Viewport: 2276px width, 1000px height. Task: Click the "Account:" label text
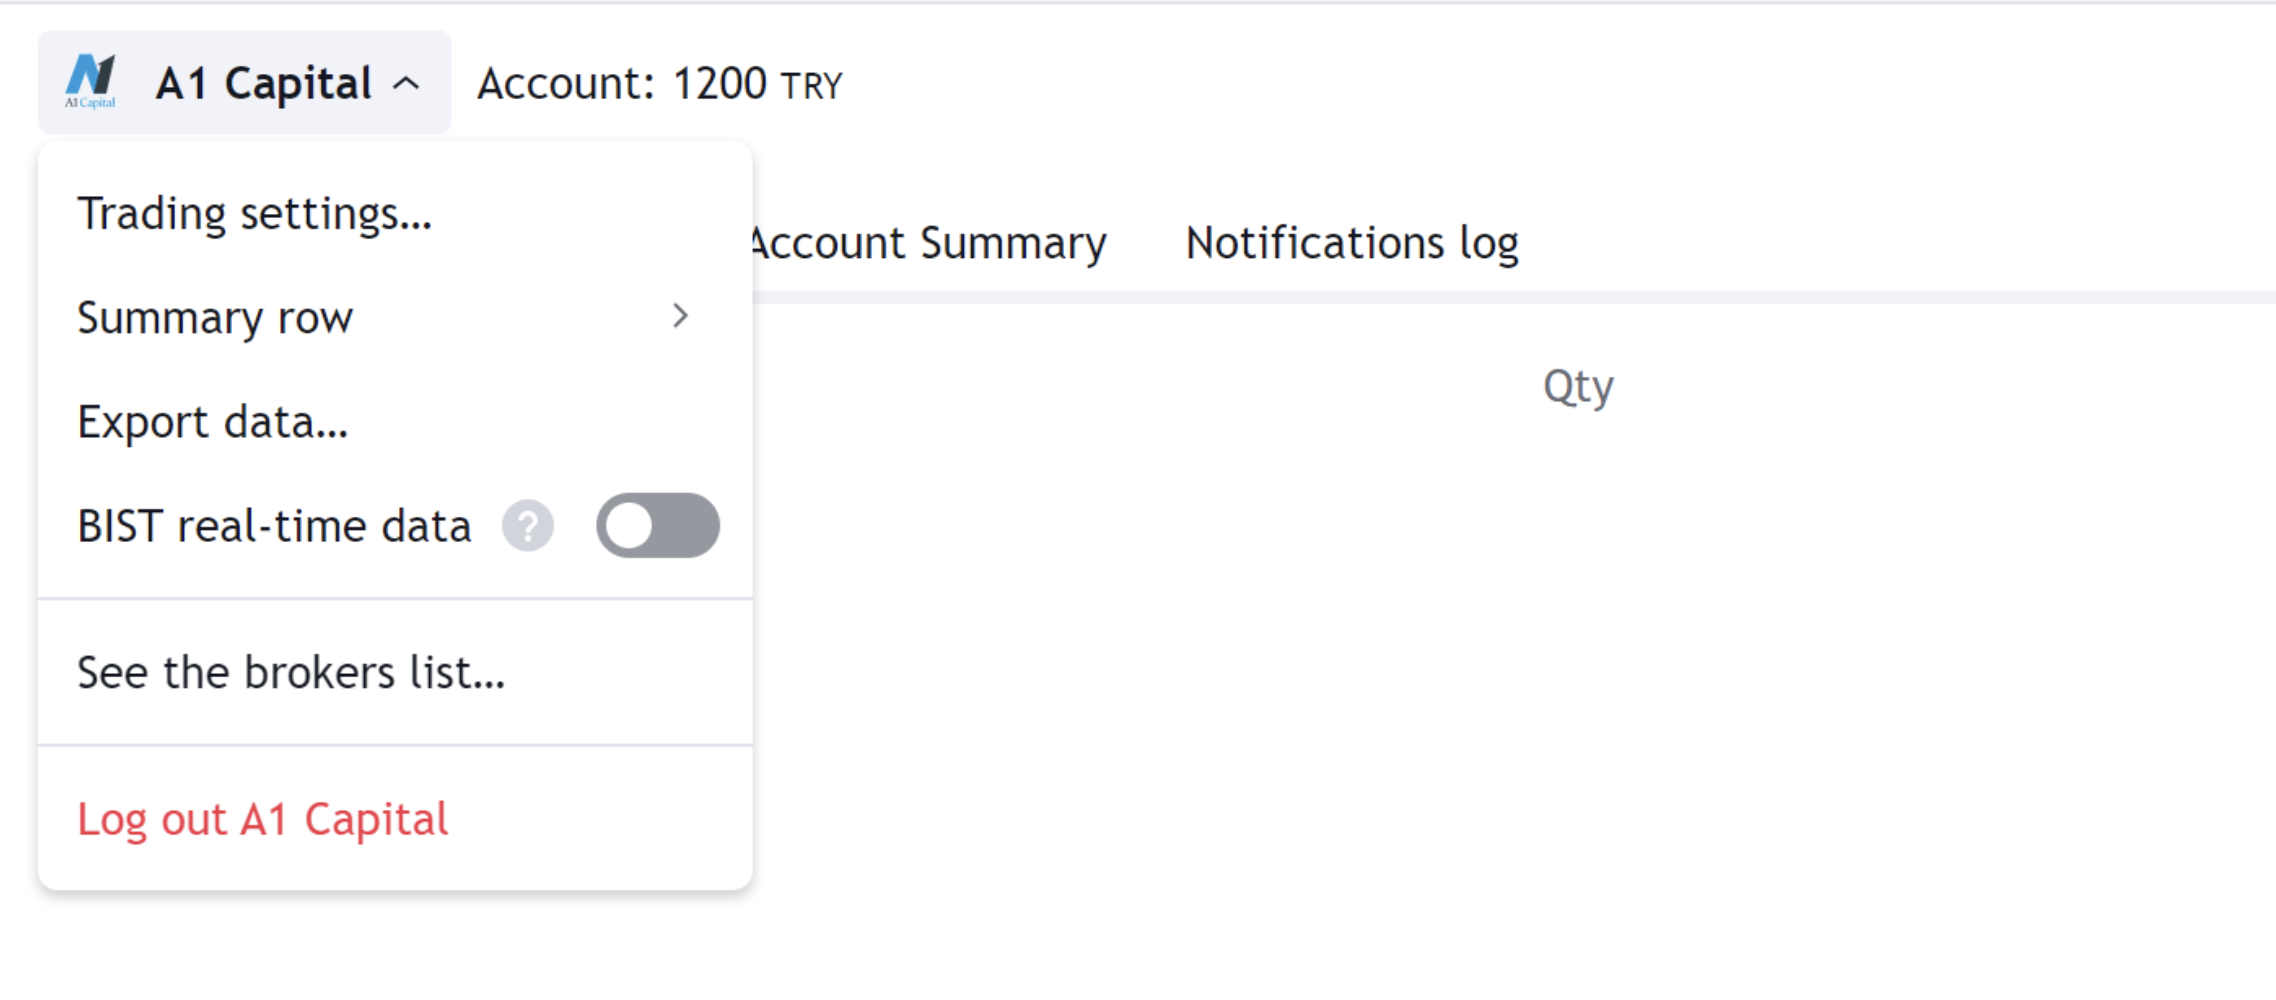coord(566,84)
